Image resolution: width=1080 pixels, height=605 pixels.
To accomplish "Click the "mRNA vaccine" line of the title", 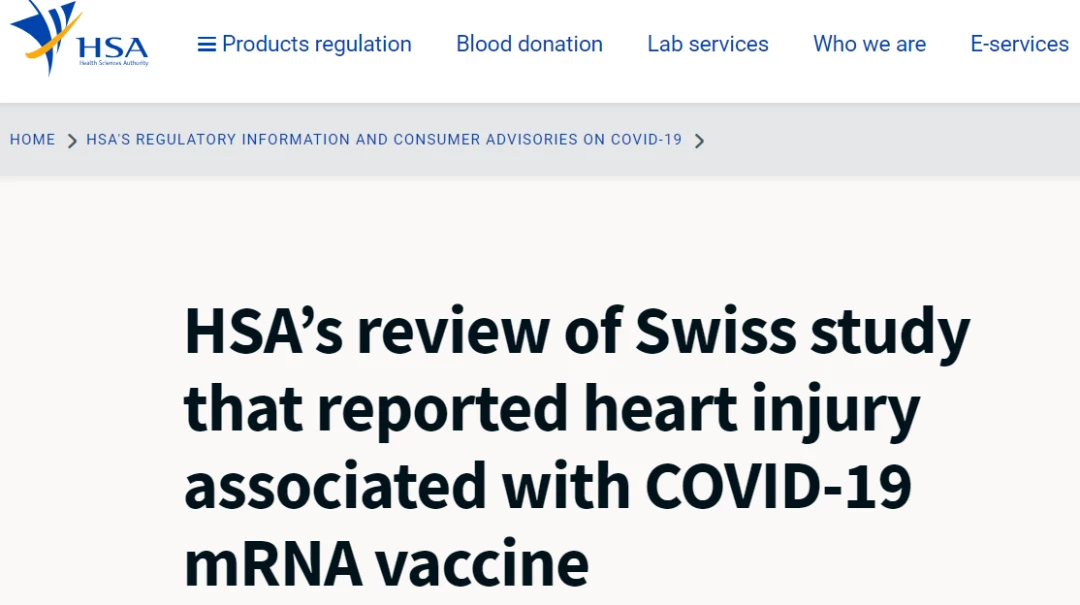I will point(386,564).
